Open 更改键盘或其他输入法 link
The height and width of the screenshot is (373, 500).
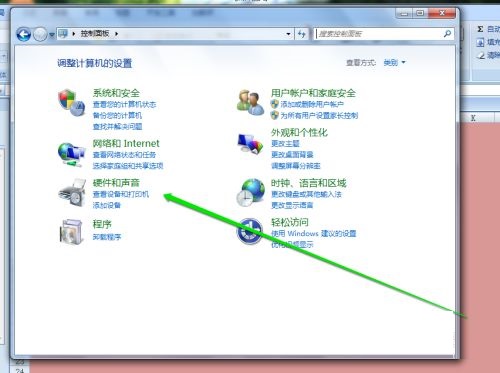click(306, 194)
